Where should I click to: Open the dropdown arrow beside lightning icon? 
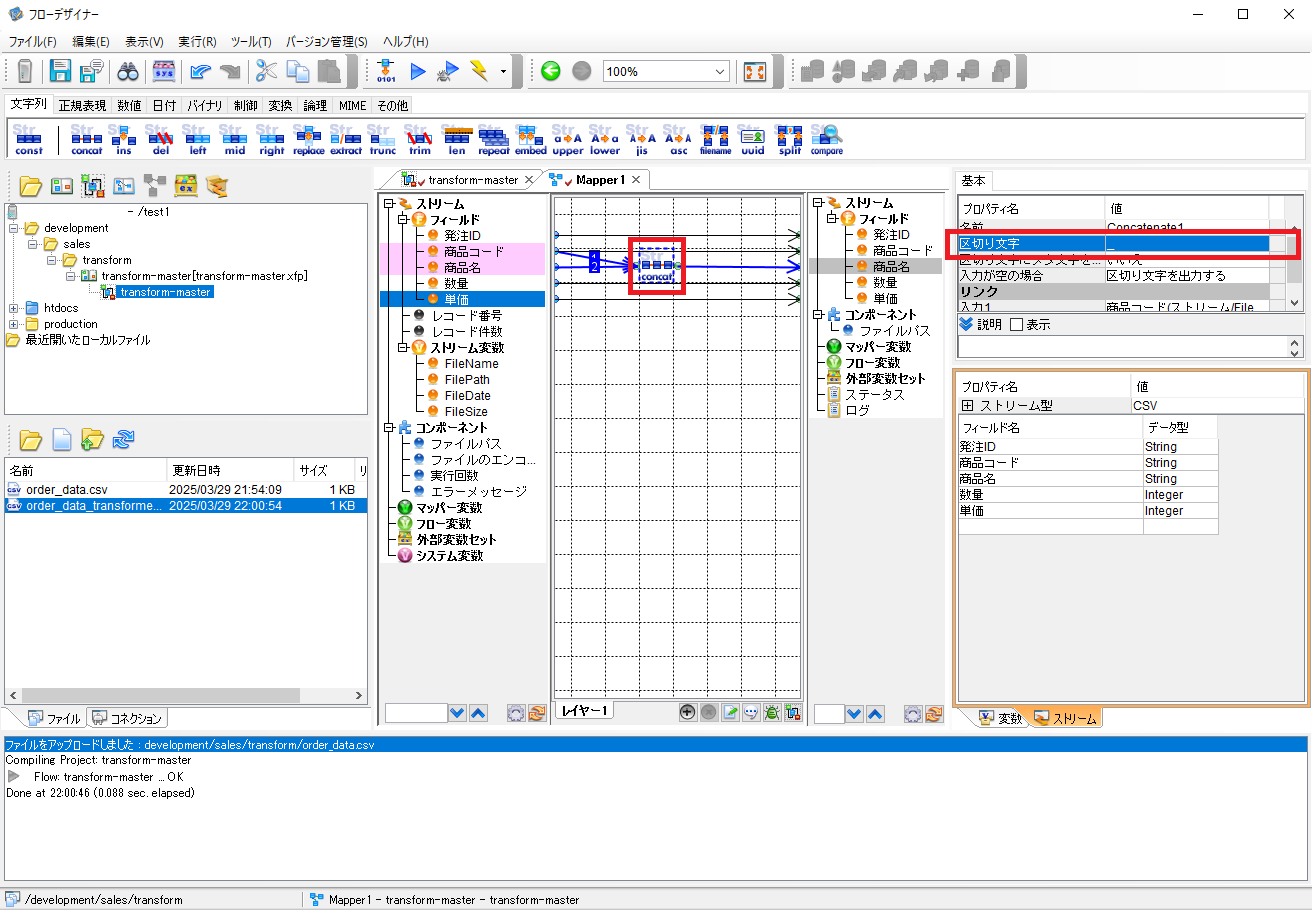[503, 72]
